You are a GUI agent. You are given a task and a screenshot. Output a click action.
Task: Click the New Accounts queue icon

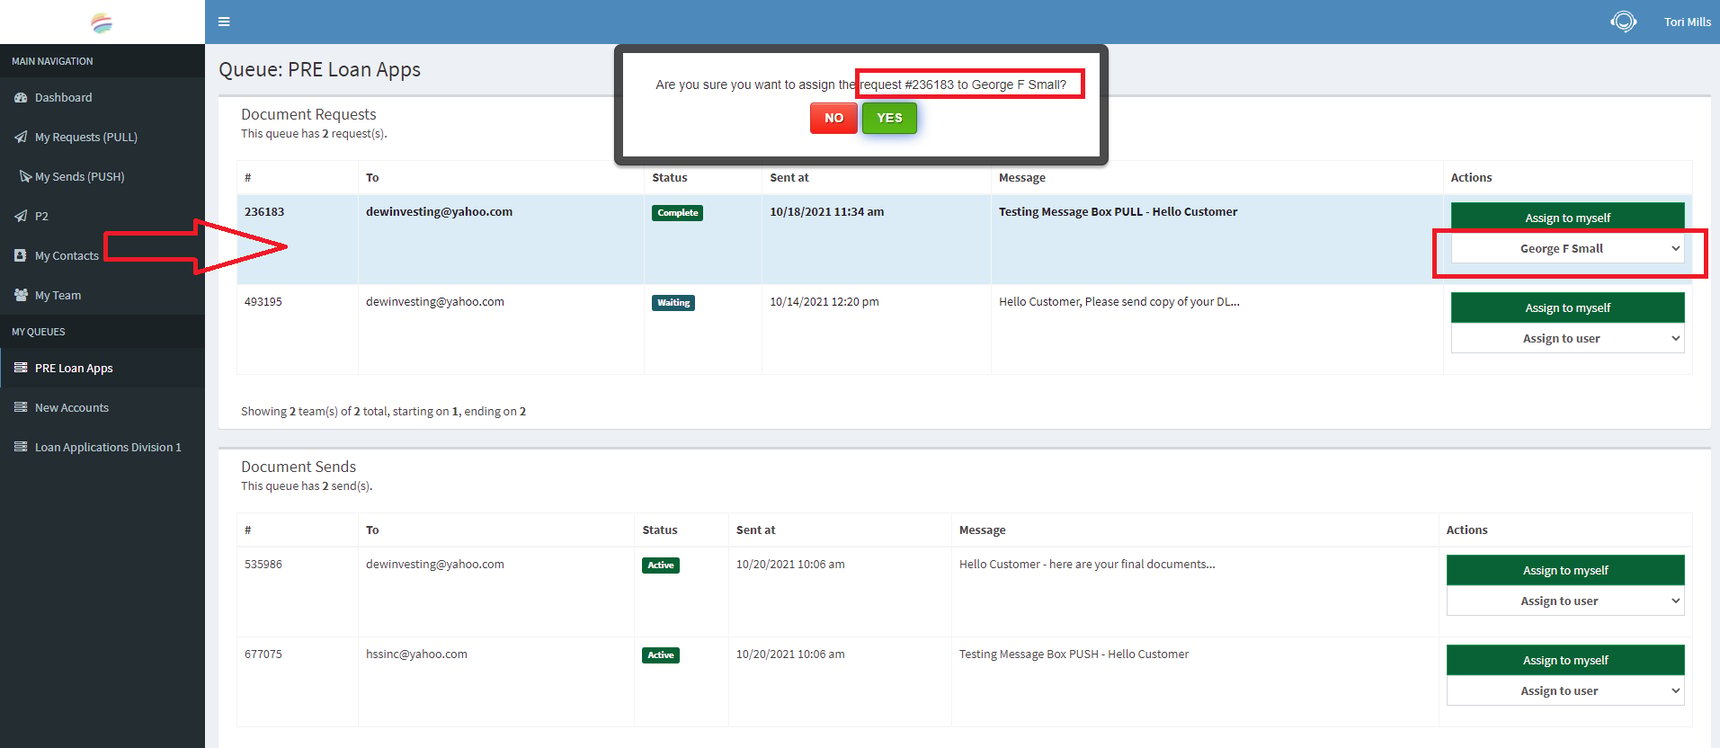click(20, 408)
